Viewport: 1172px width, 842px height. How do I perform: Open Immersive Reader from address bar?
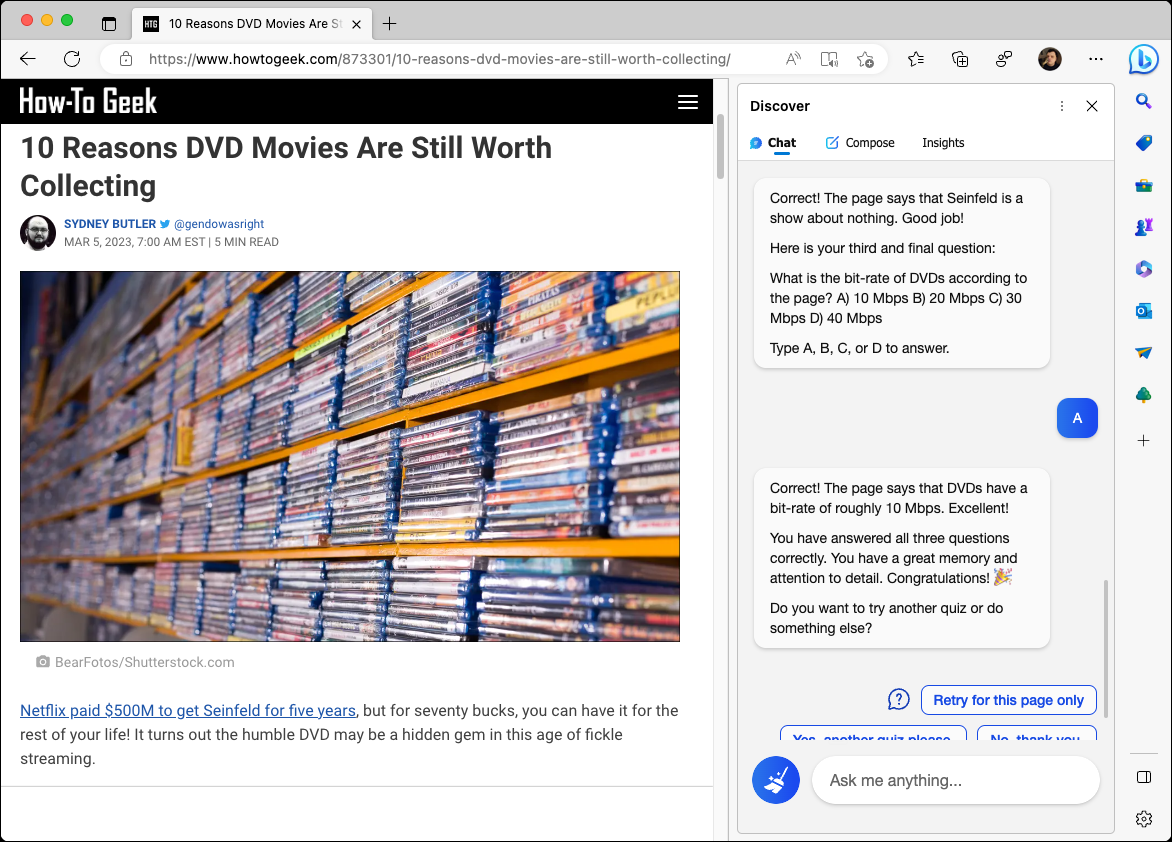829,59
